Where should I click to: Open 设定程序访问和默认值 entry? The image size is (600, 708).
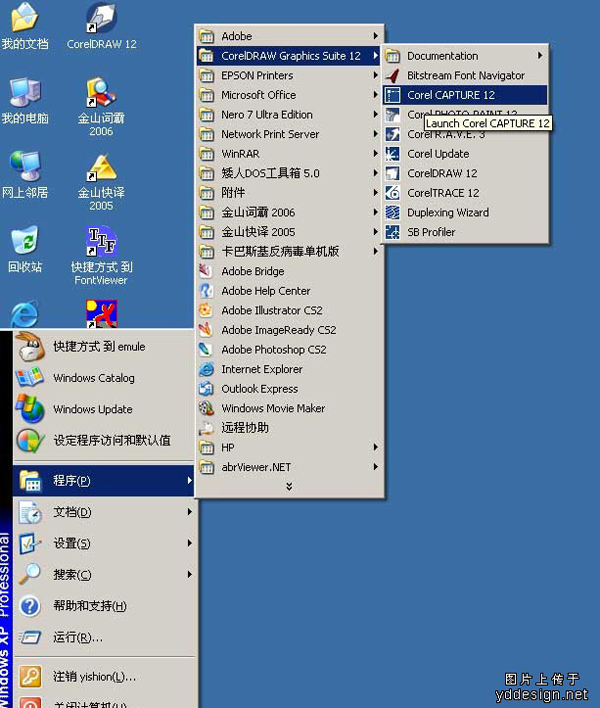tap(105, 440)
